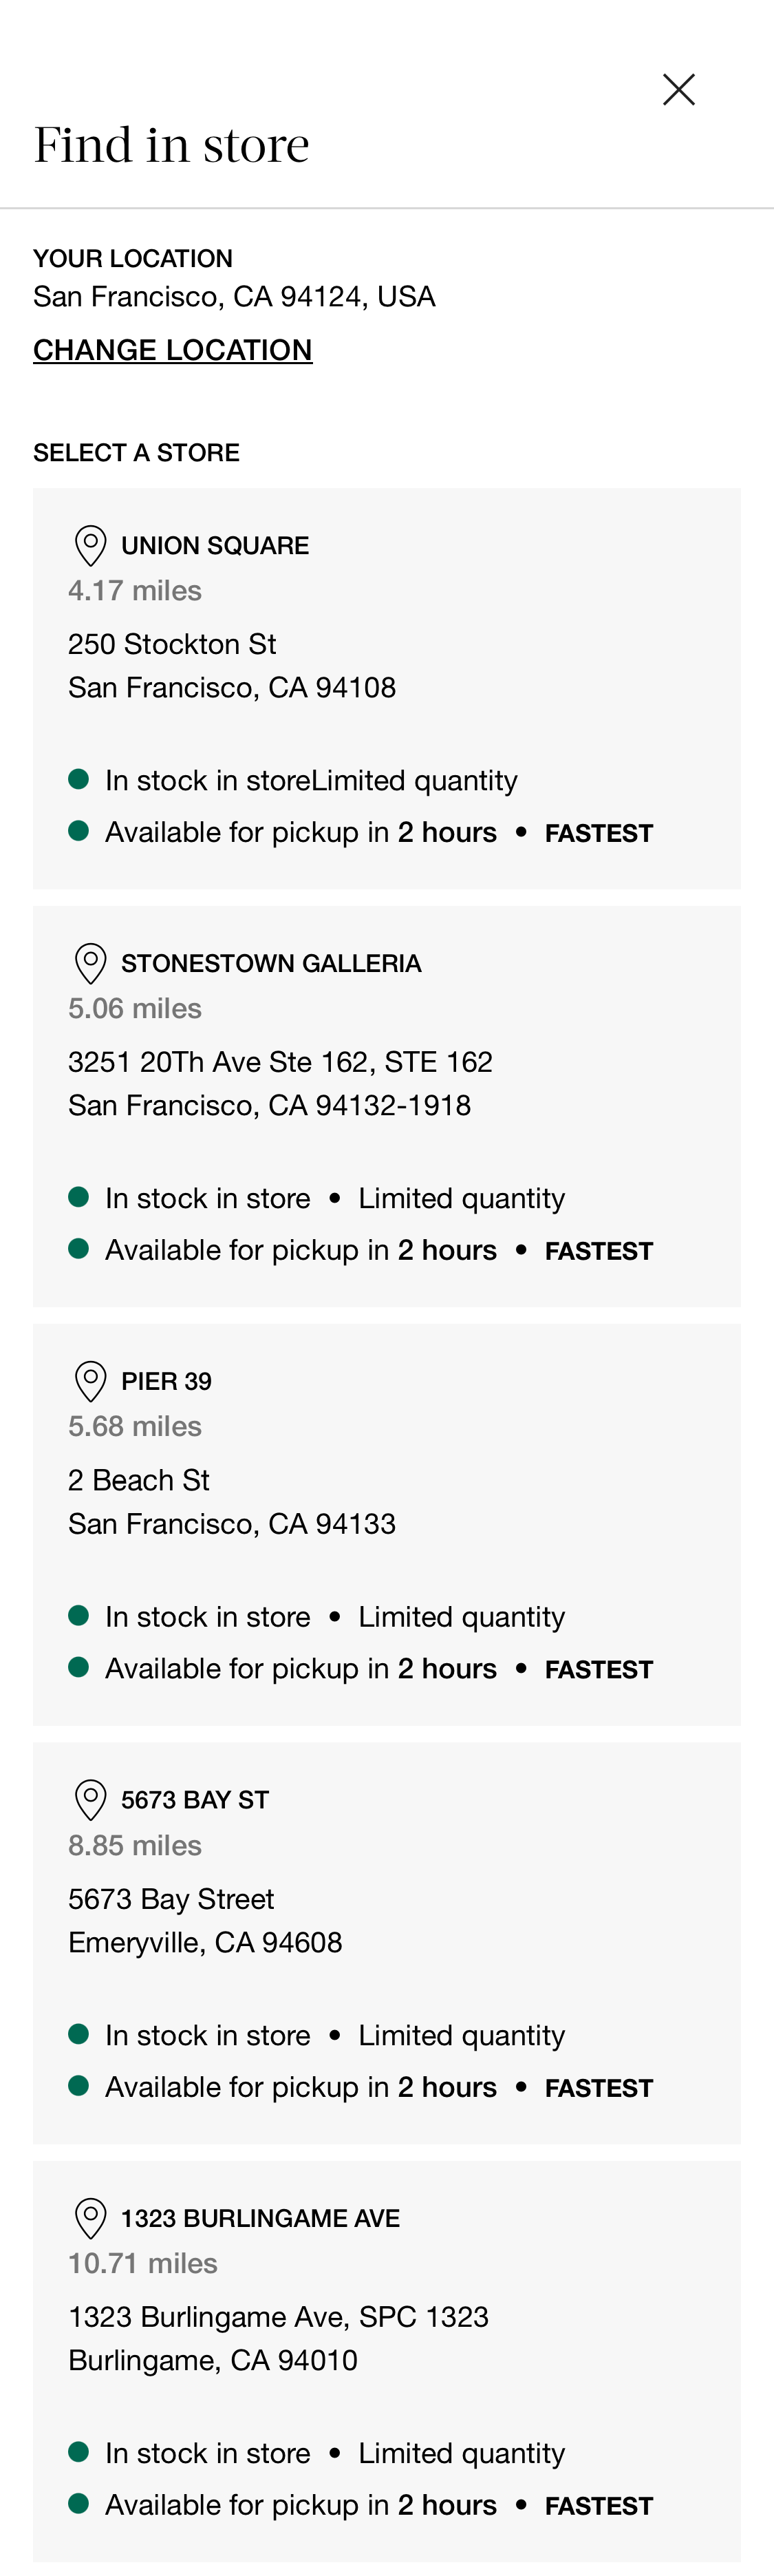Click the Union Square location pin icon
Screen dimensions: 774x2576
pyautogui.click(x=89, y=545)
